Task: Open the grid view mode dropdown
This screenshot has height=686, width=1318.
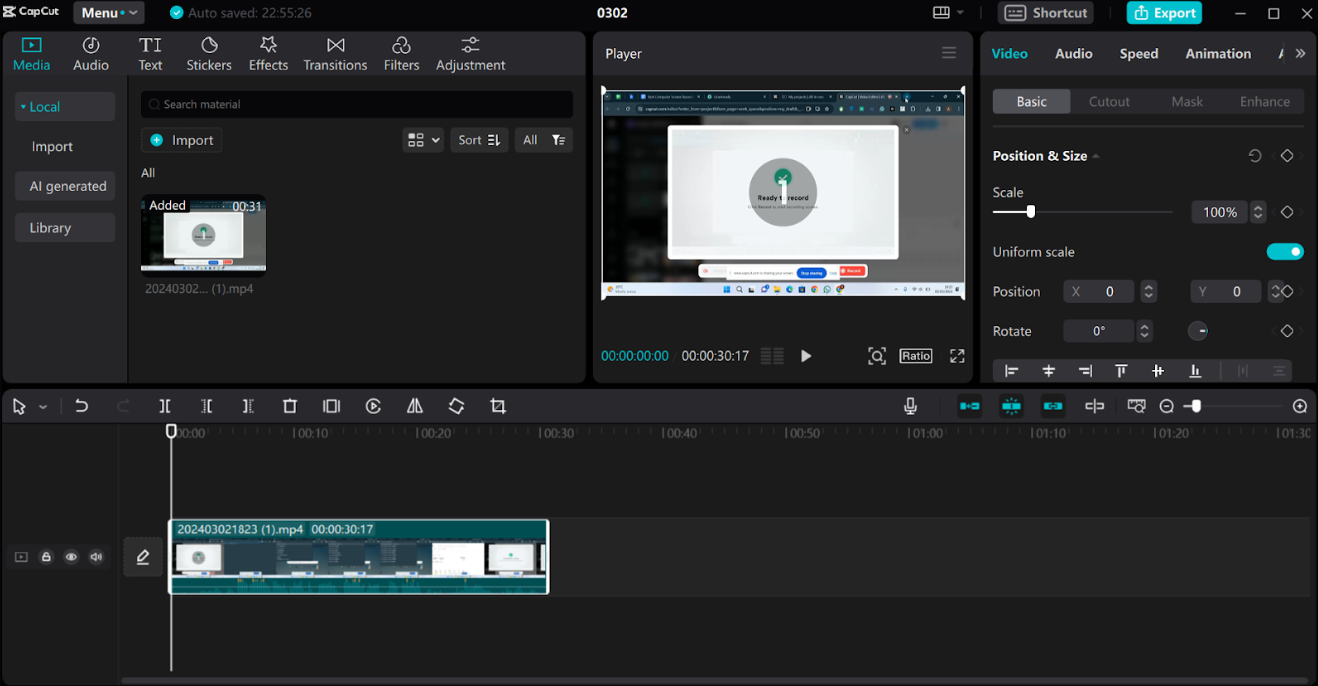Action: (x=423, y=140)
